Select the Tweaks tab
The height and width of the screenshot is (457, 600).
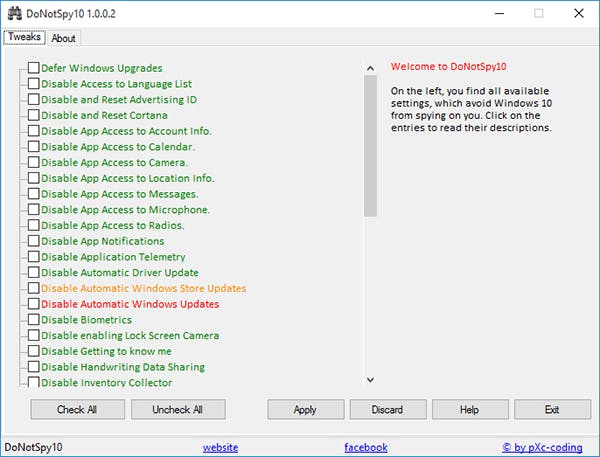pos(24,37)
